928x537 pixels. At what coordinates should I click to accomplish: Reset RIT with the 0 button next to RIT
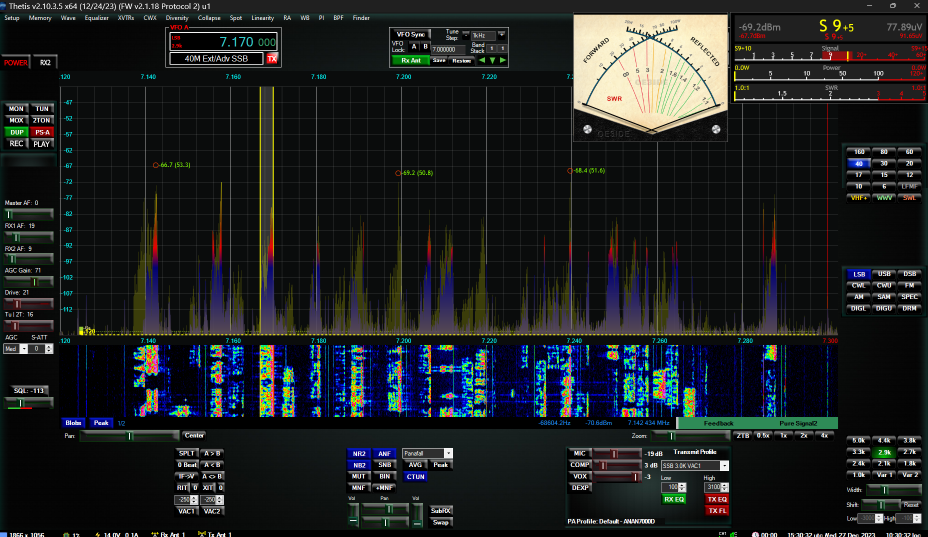click(195, 488)
